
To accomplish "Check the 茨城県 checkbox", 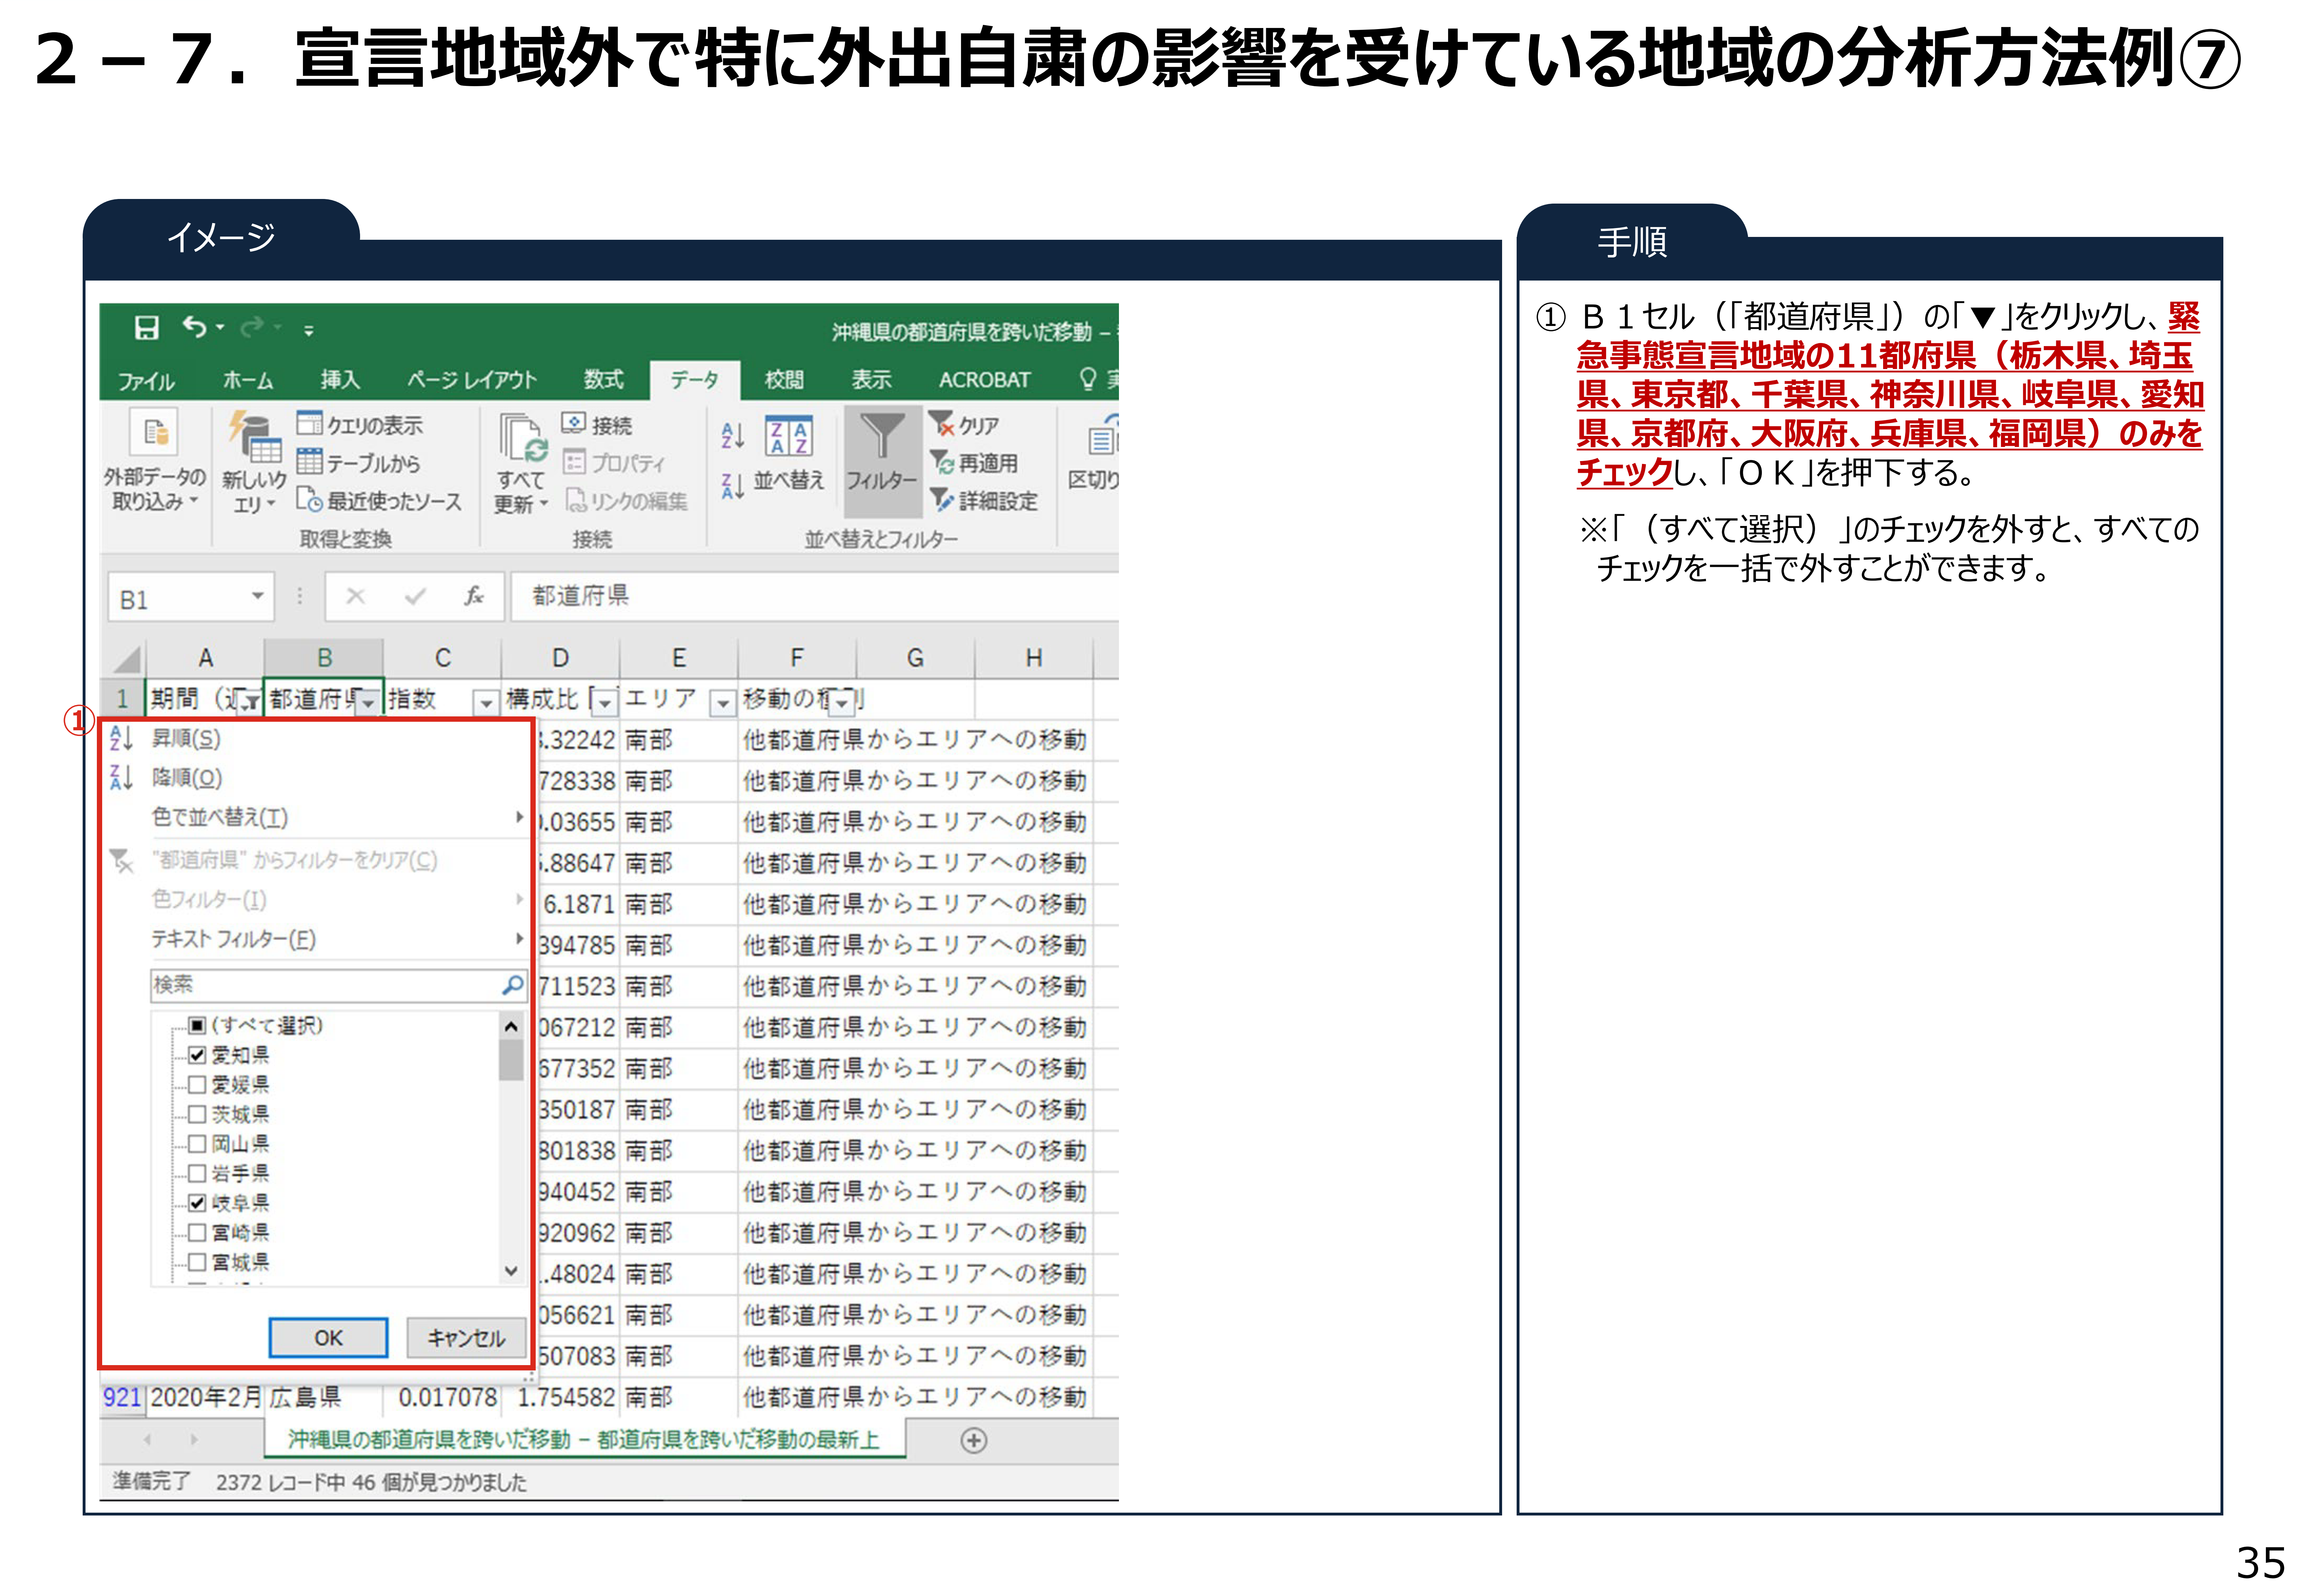I will point(197,1114).
